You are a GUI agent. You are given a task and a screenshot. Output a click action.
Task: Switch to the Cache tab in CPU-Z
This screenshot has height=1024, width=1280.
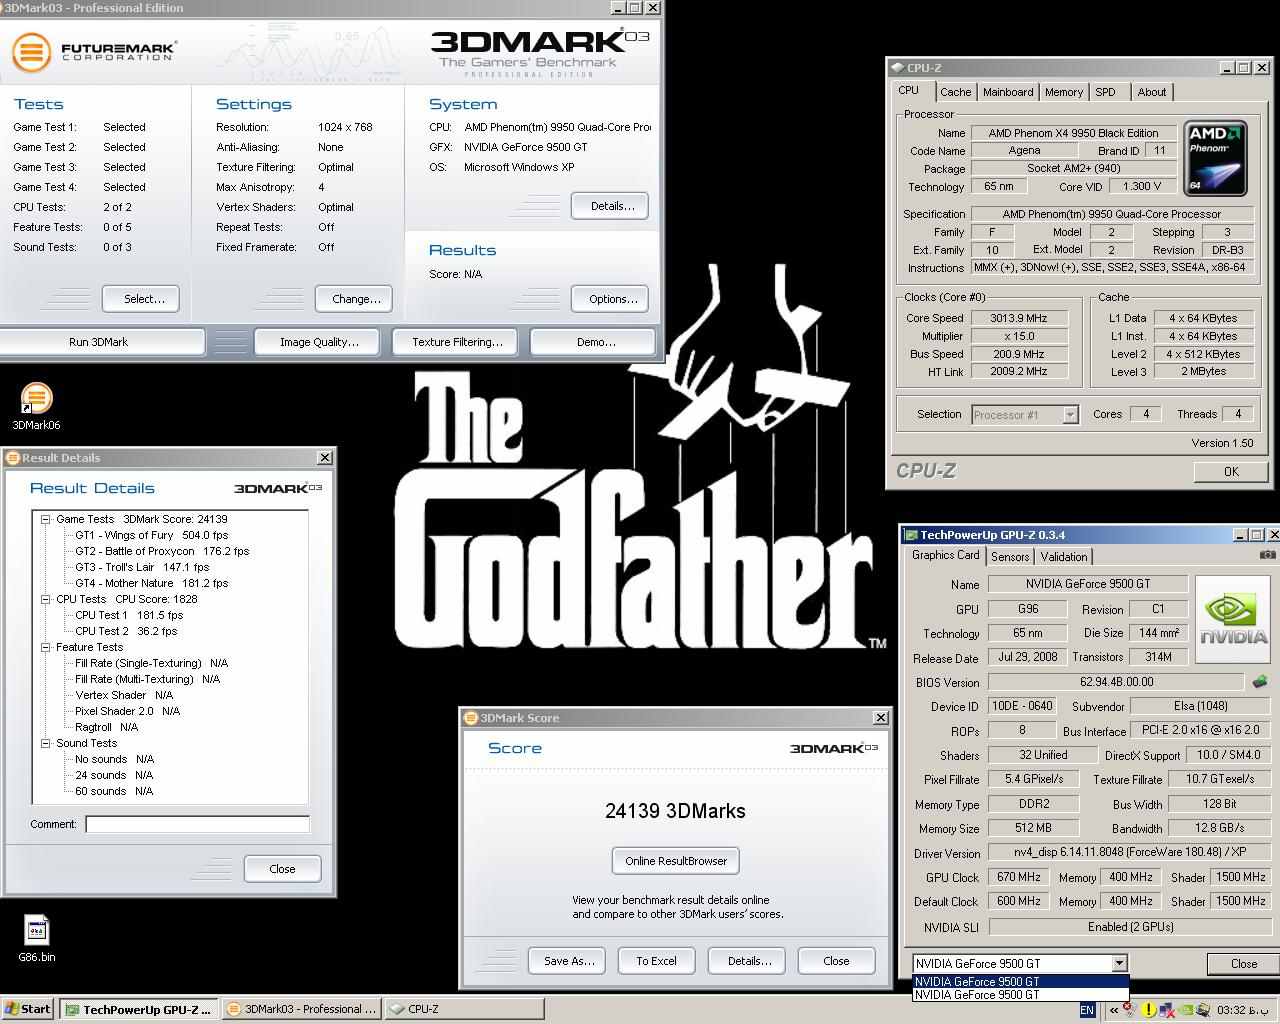pos(955,92)
